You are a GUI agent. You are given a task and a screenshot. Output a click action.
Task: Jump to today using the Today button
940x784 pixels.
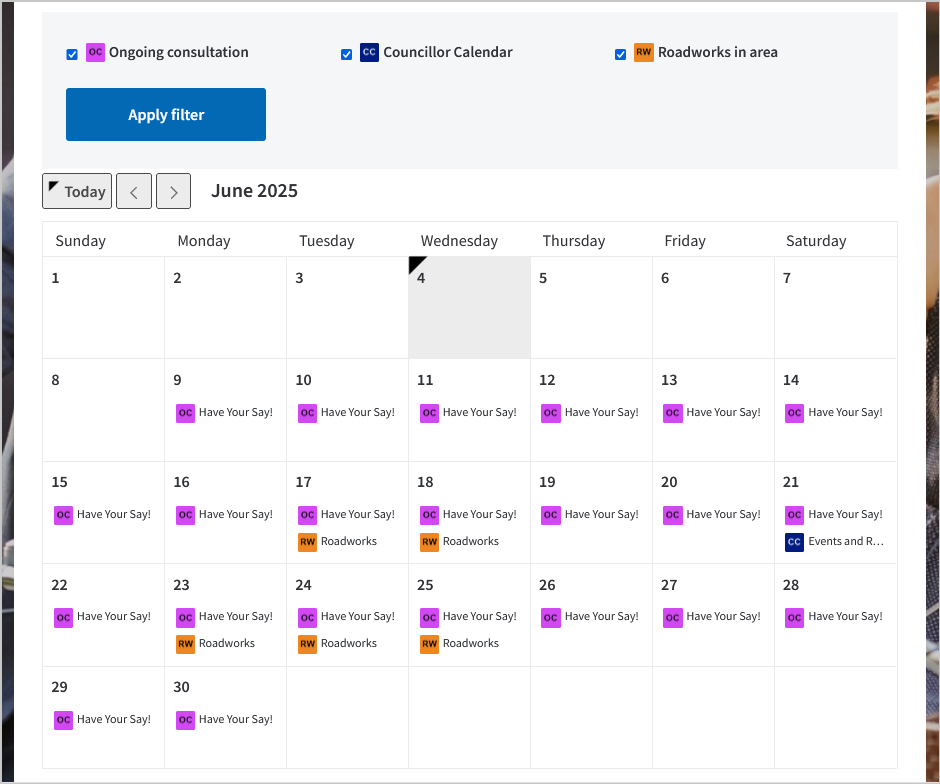point(77,191)
